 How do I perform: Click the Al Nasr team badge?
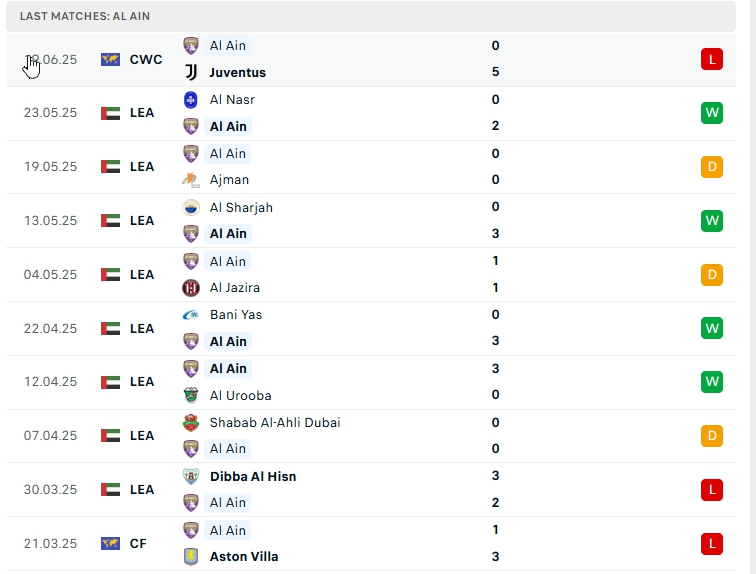[191, 99]
